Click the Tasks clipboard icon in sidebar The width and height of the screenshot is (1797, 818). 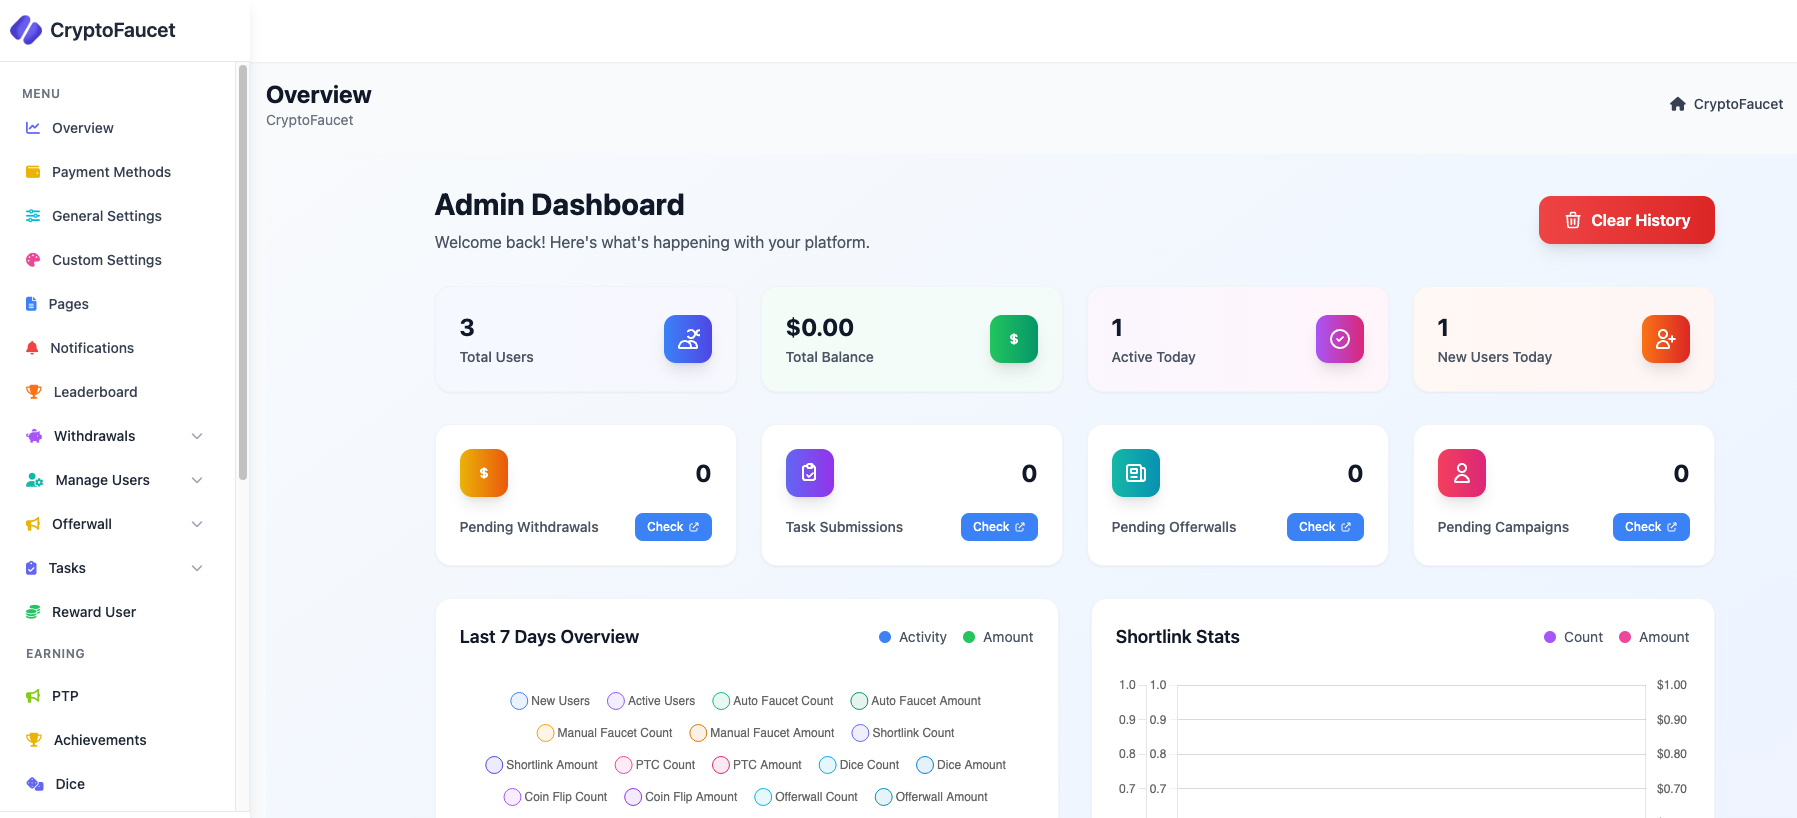pyautogui.click(x=31, y=568)
